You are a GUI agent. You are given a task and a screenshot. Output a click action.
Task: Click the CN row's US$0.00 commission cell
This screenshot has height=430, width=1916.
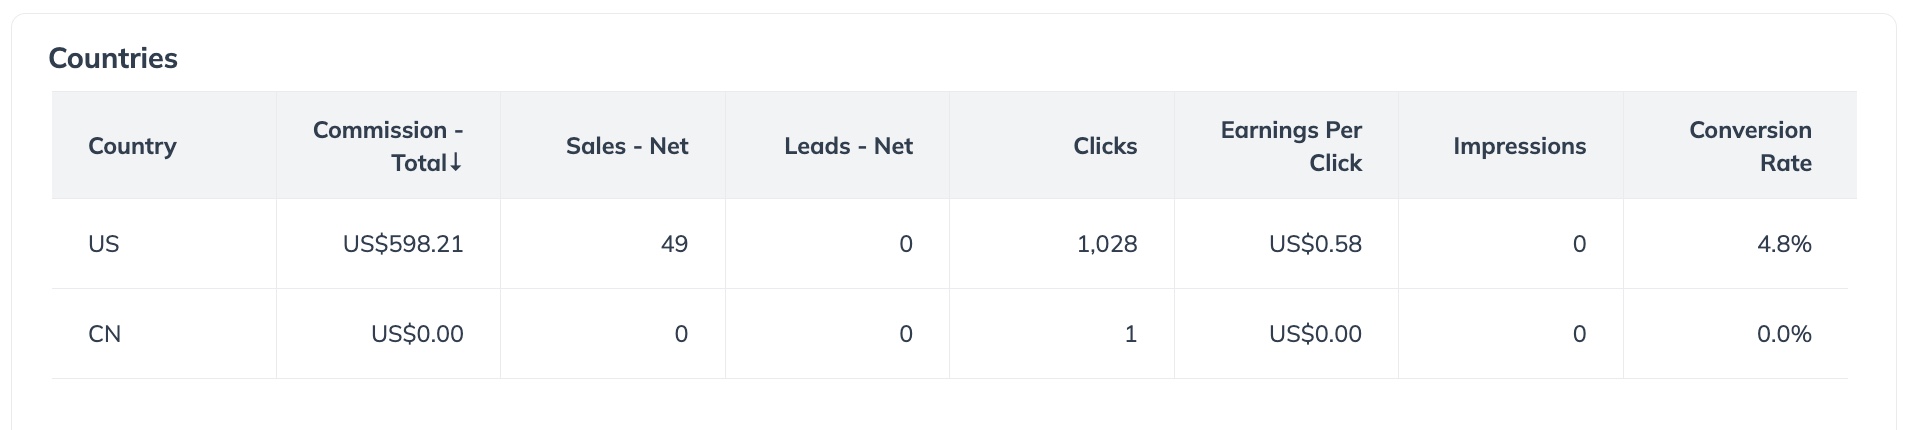pos(417,334)
